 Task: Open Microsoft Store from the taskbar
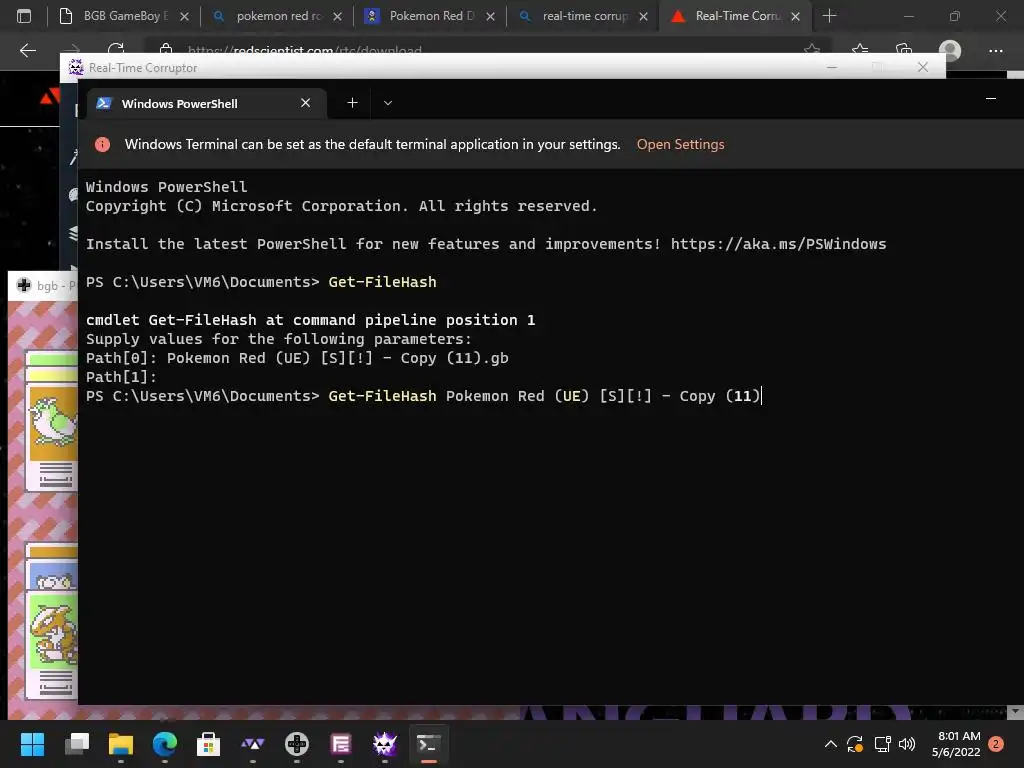pos(208,744)
